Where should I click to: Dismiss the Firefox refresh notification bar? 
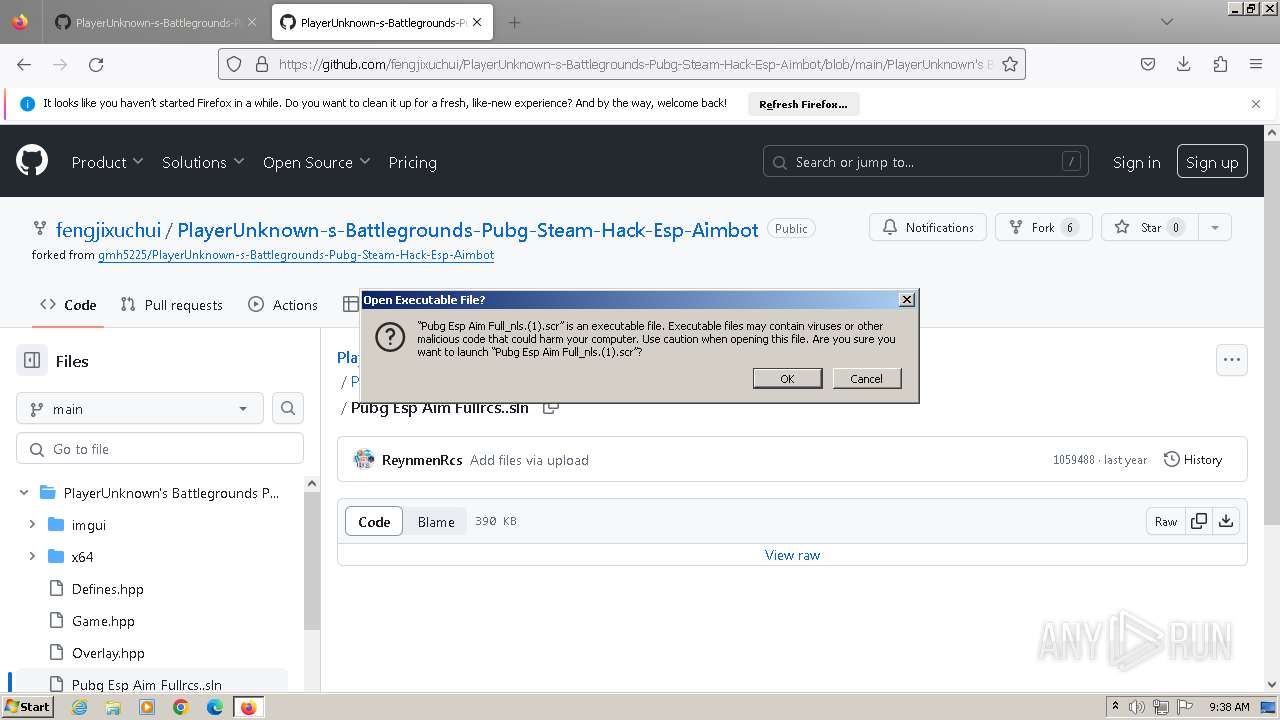pos(1256,104)
